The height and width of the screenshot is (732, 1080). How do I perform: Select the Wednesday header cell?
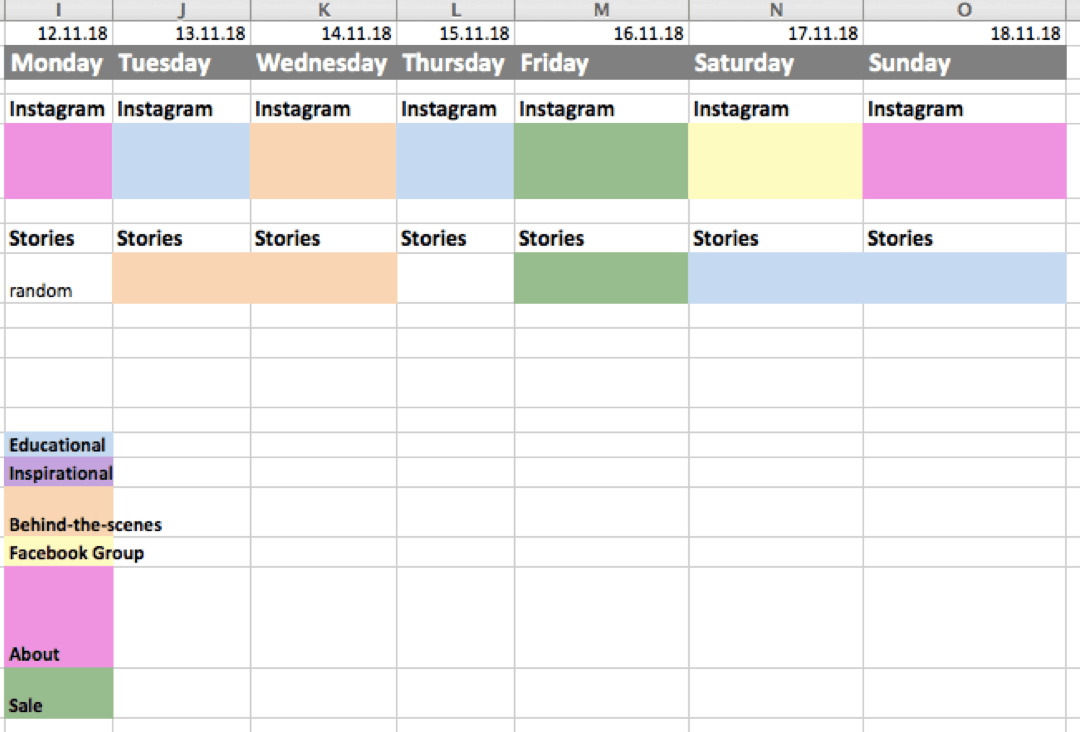[324, 63]
